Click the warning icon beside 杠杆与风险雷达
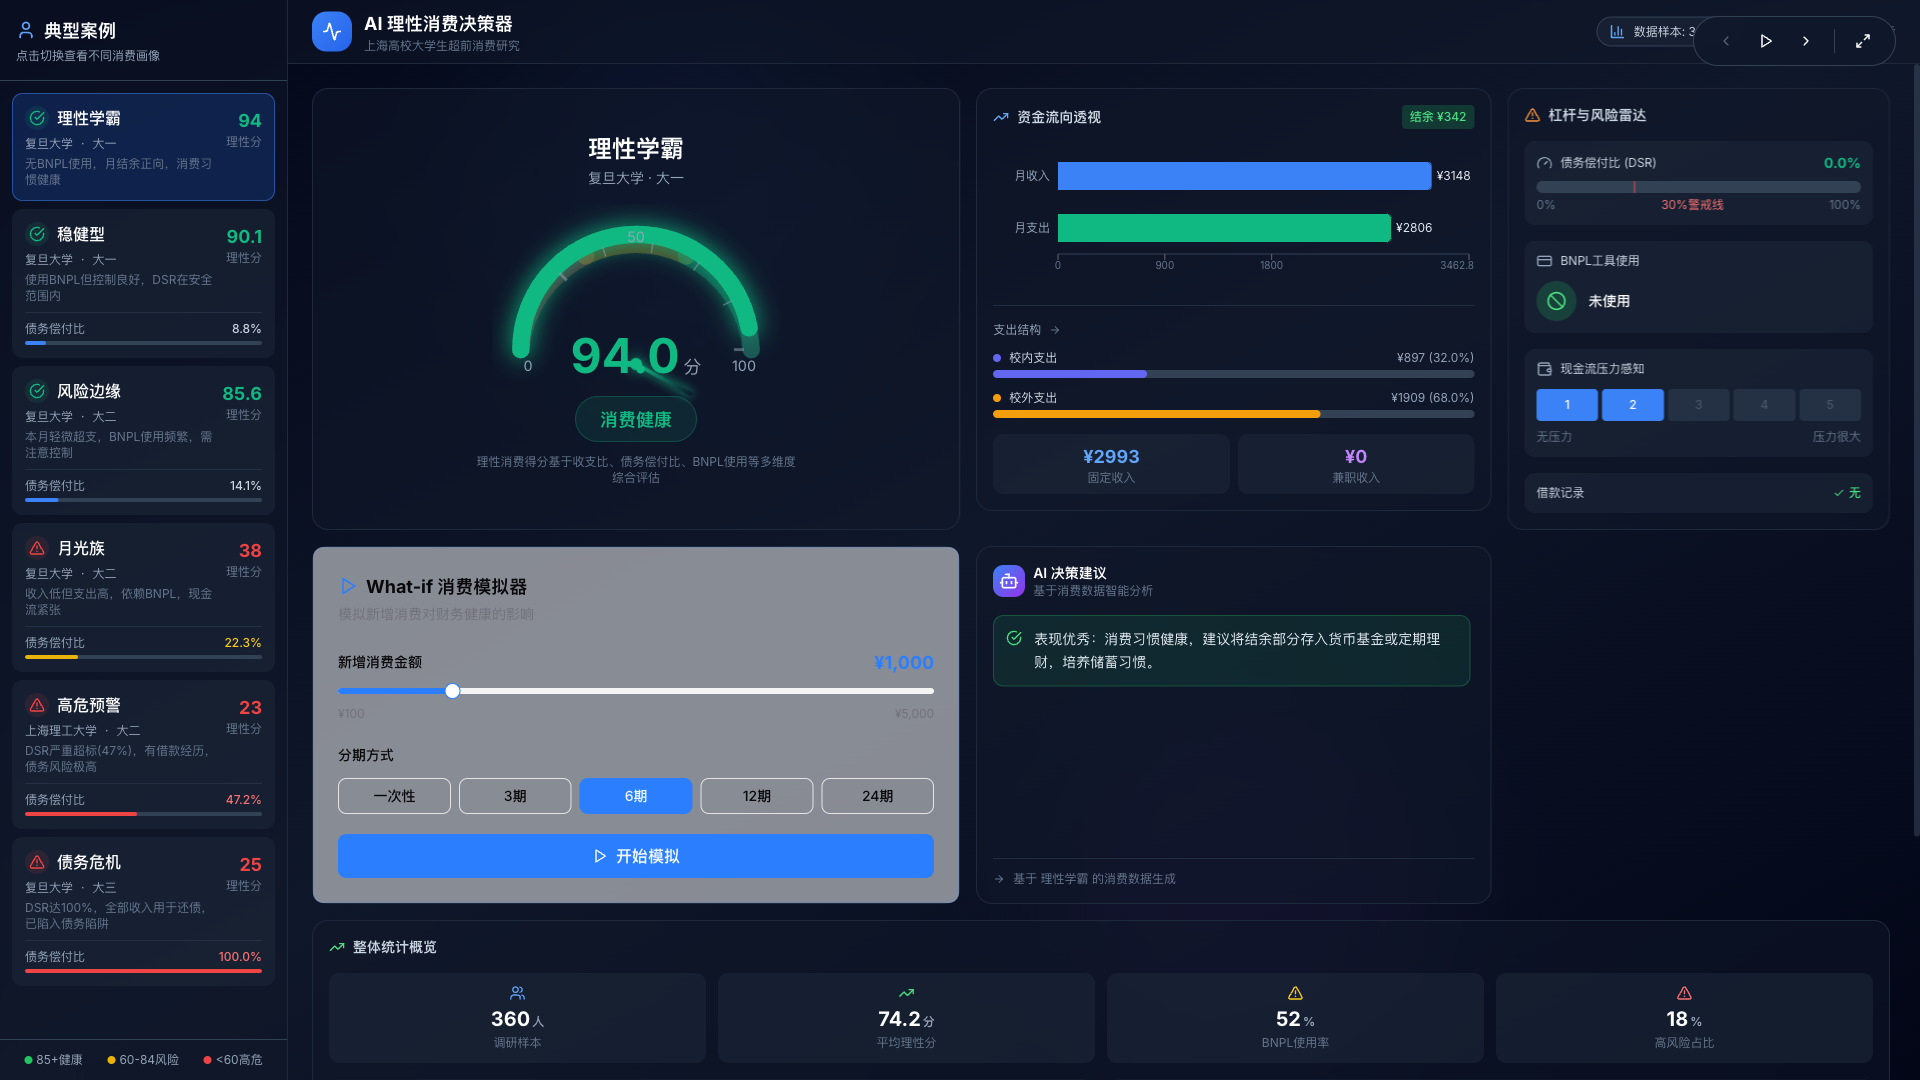This screenshot has height=1080, width=1920. [1531, 115]
